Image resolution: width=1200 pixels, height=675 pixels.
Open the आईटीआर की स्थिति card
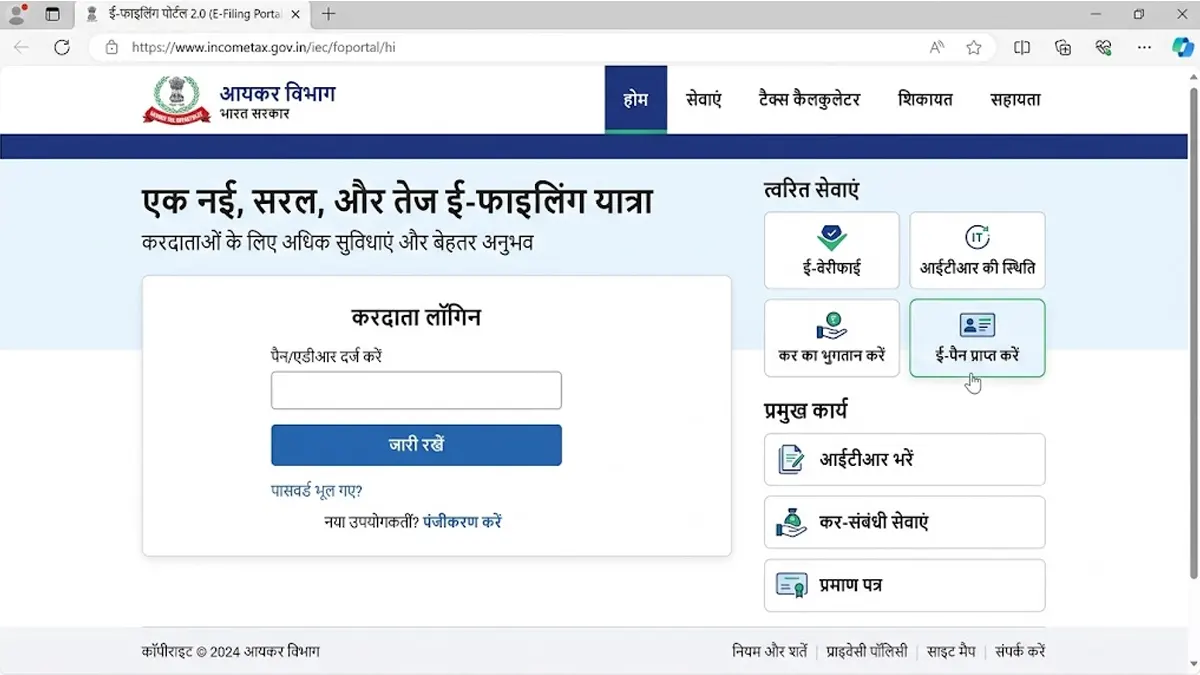[978, 251]
